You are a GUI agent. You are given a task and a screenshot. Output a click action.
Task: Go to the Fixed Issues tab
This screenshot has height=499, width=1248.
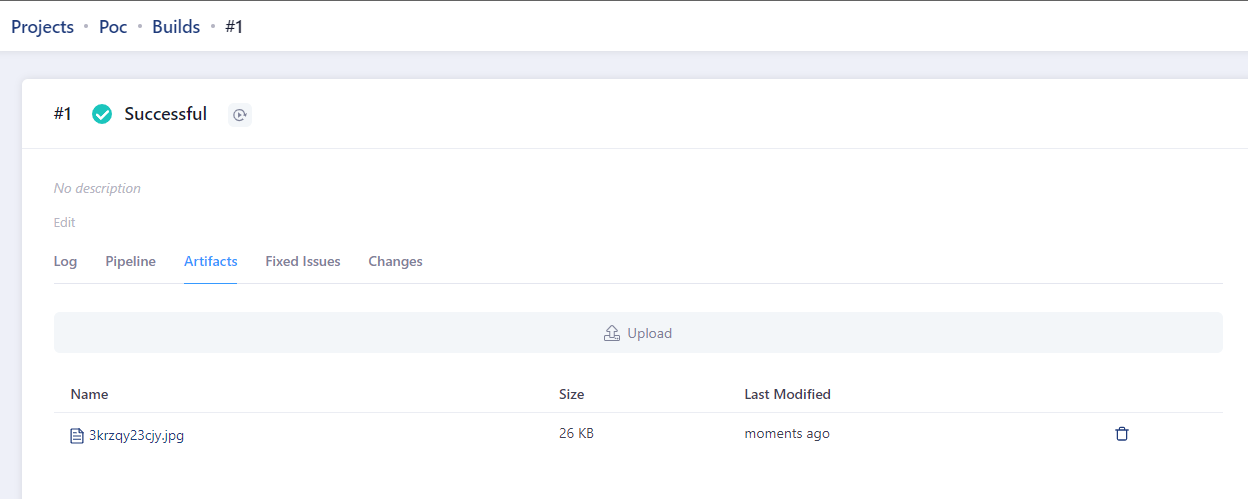302,261
